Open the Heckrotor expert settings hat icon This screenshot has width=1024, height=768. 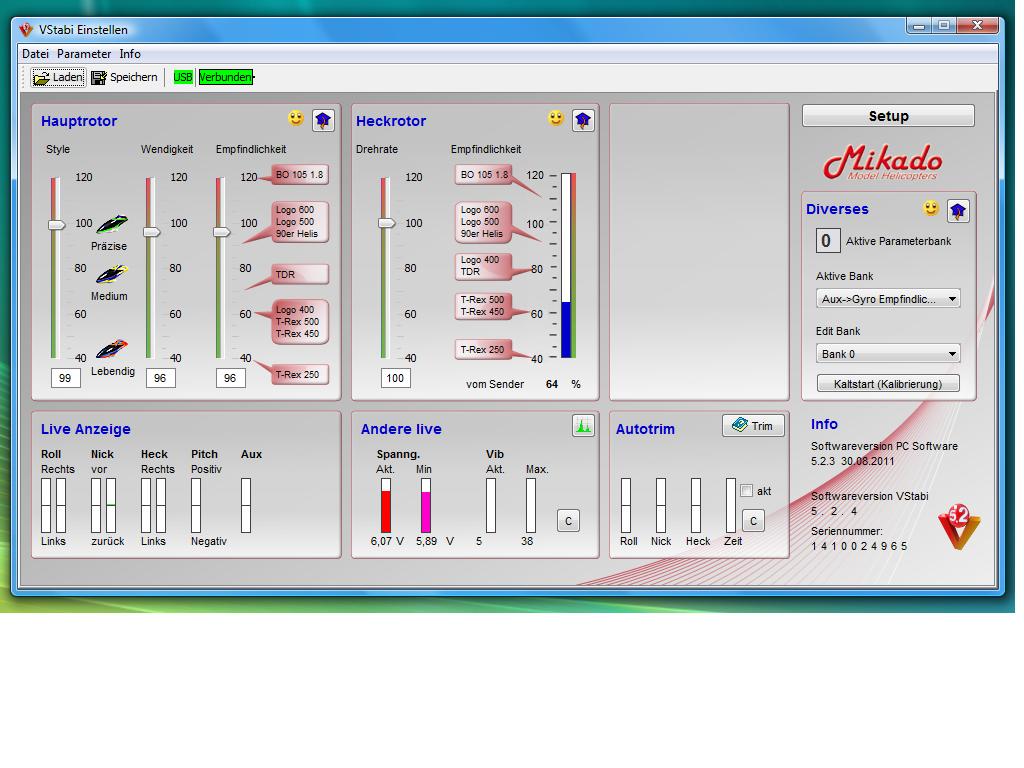583,120
